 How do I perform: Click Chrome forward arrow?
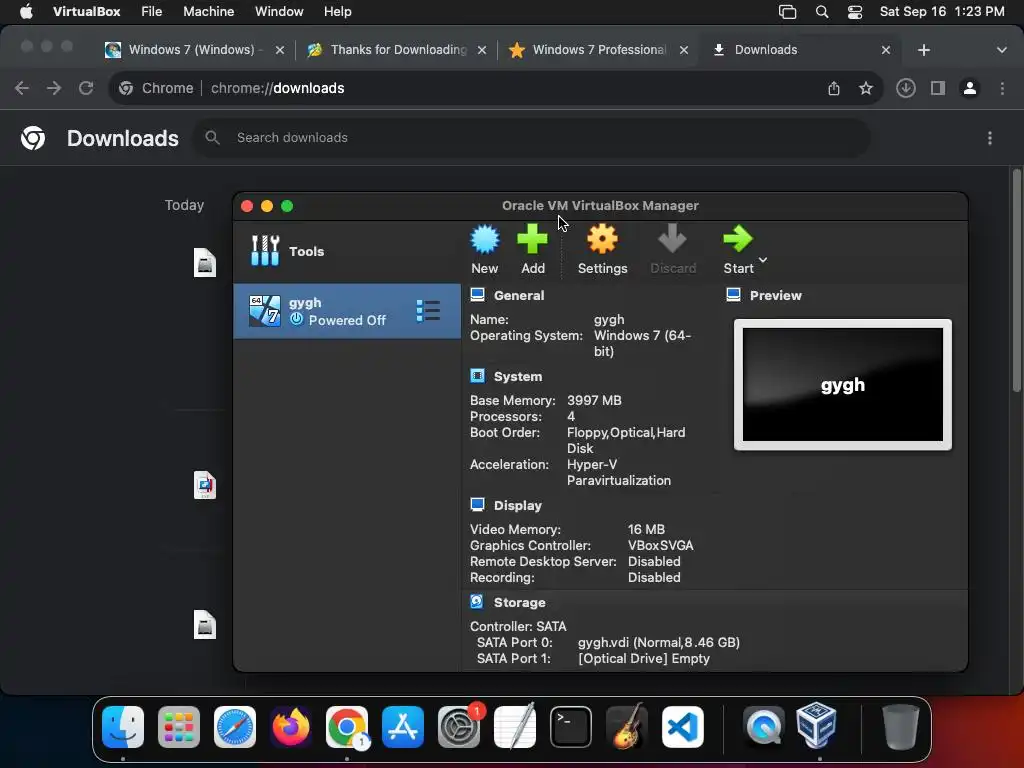point(54,88)
